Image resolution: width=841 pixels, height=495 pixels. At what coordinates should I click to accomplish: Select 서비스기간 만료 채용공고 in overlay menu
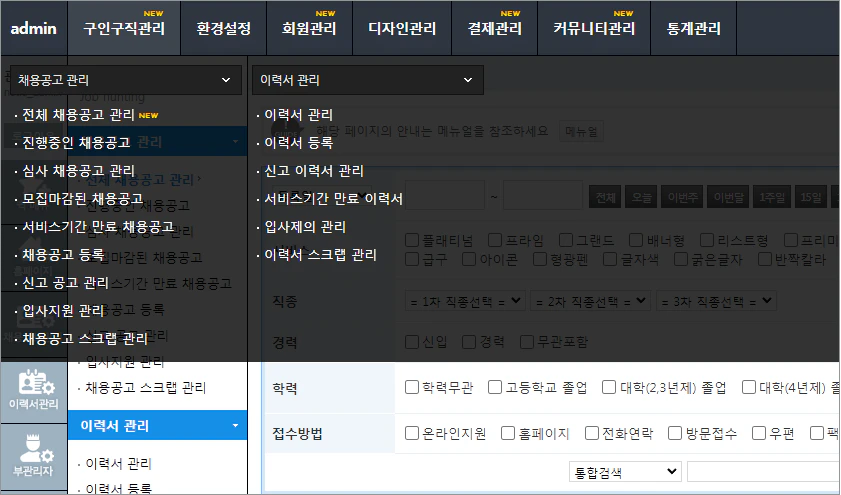tap(98, 226)
